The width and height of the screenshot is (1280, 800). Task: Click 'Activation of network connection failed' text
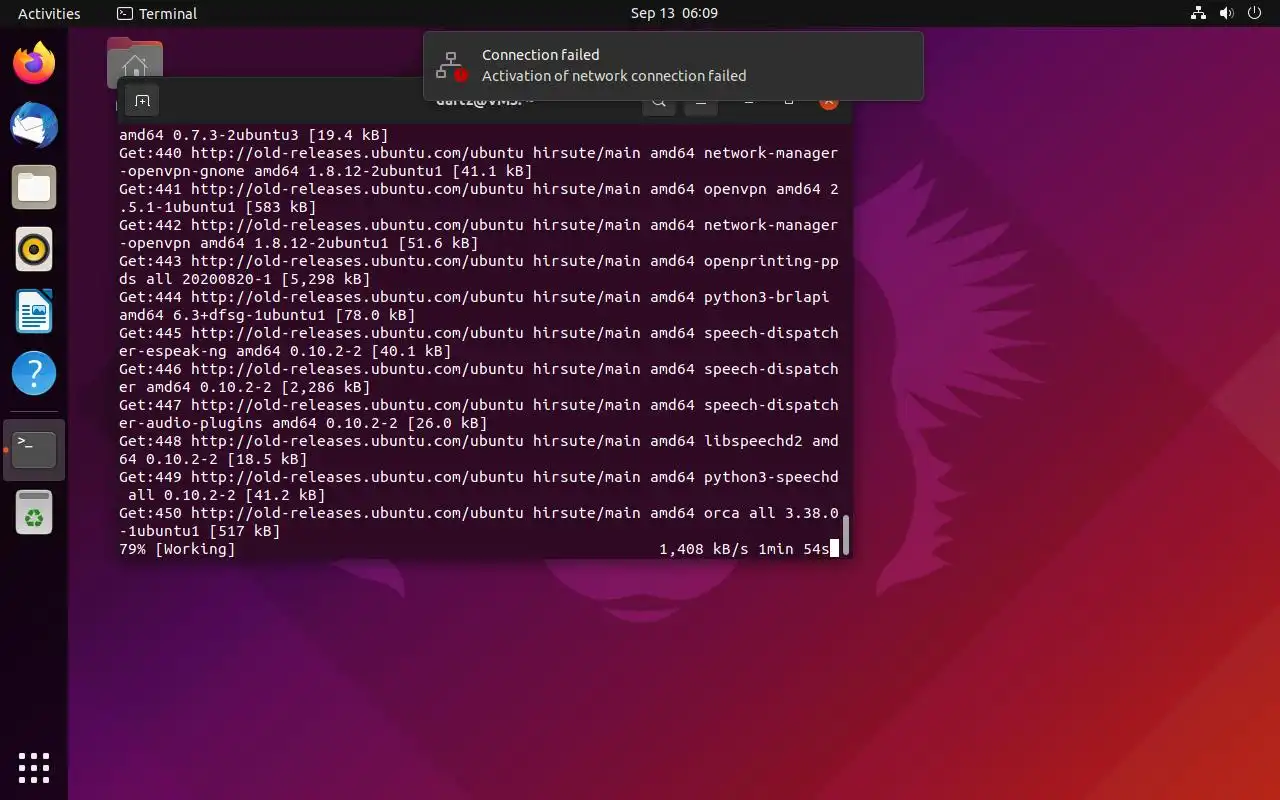click(614, 76)
